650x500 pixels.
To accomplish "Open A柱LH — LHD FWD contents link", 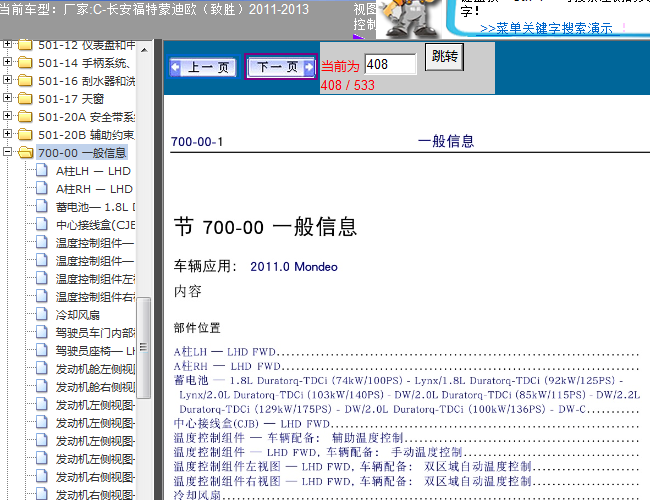I will click(225, 352).
